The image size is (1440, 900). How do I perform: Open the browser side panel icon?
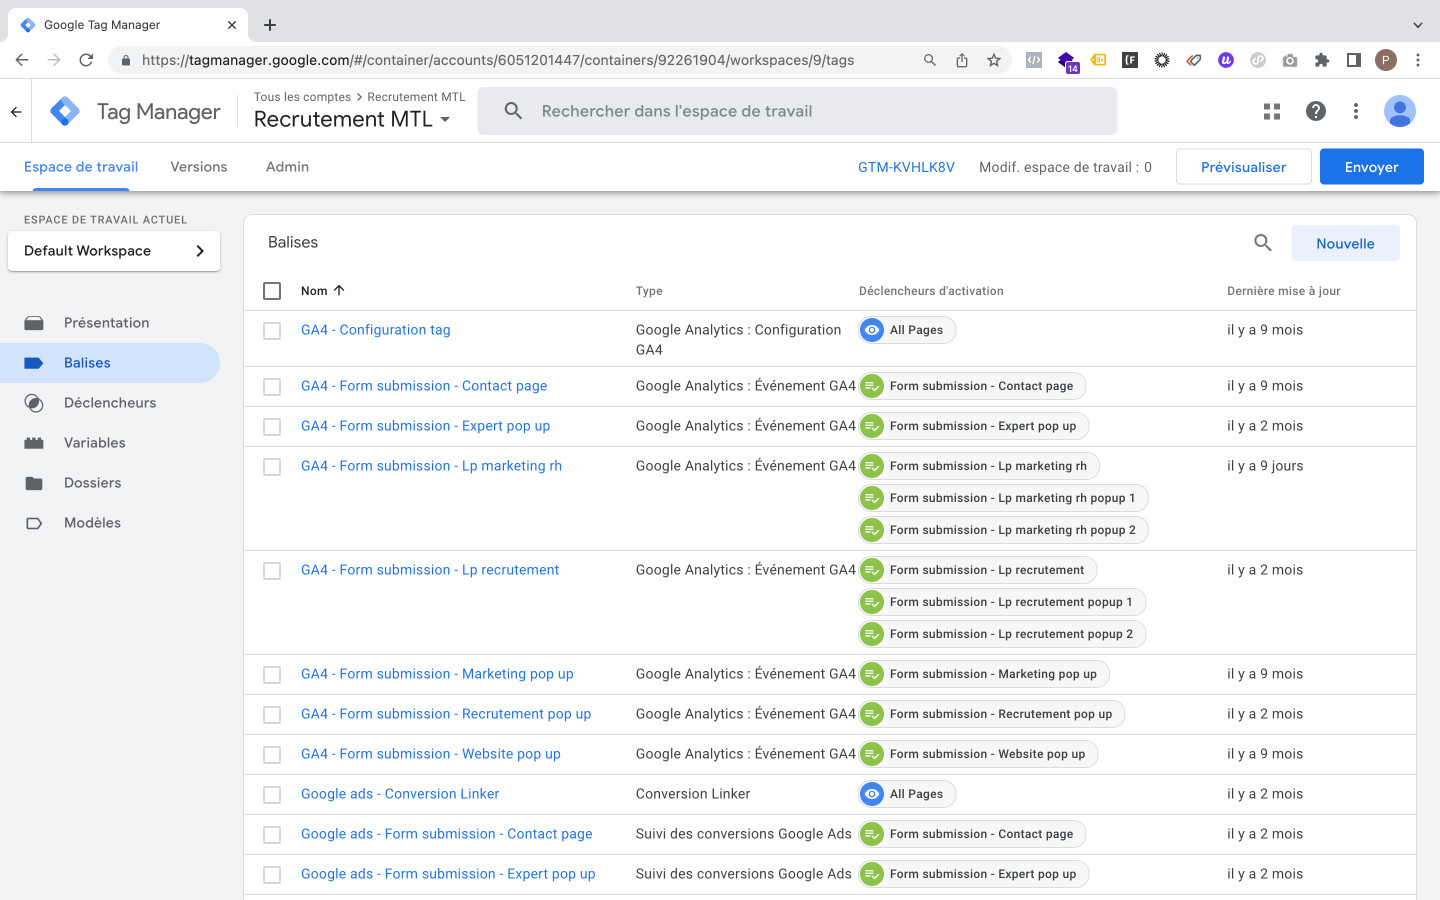1354,60
